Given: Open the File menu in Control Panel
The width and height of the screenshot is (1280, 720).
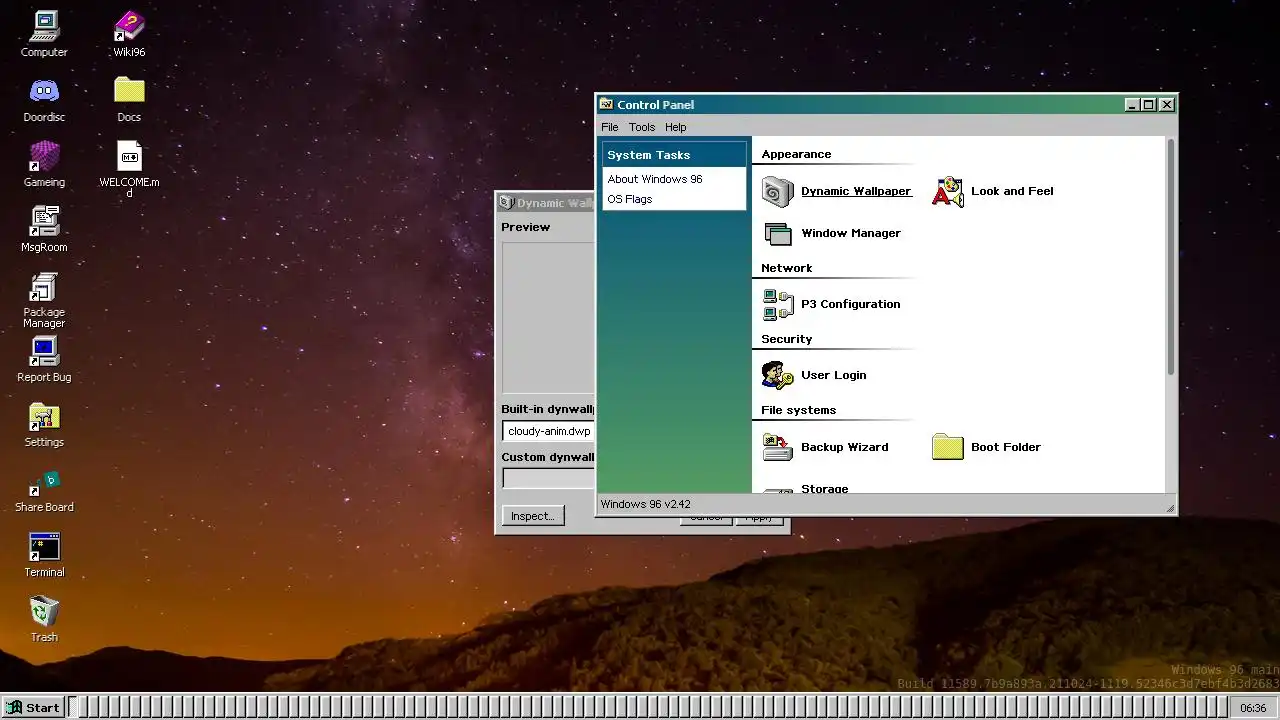Looking at the screenshot, I should (x=610, y=127).
